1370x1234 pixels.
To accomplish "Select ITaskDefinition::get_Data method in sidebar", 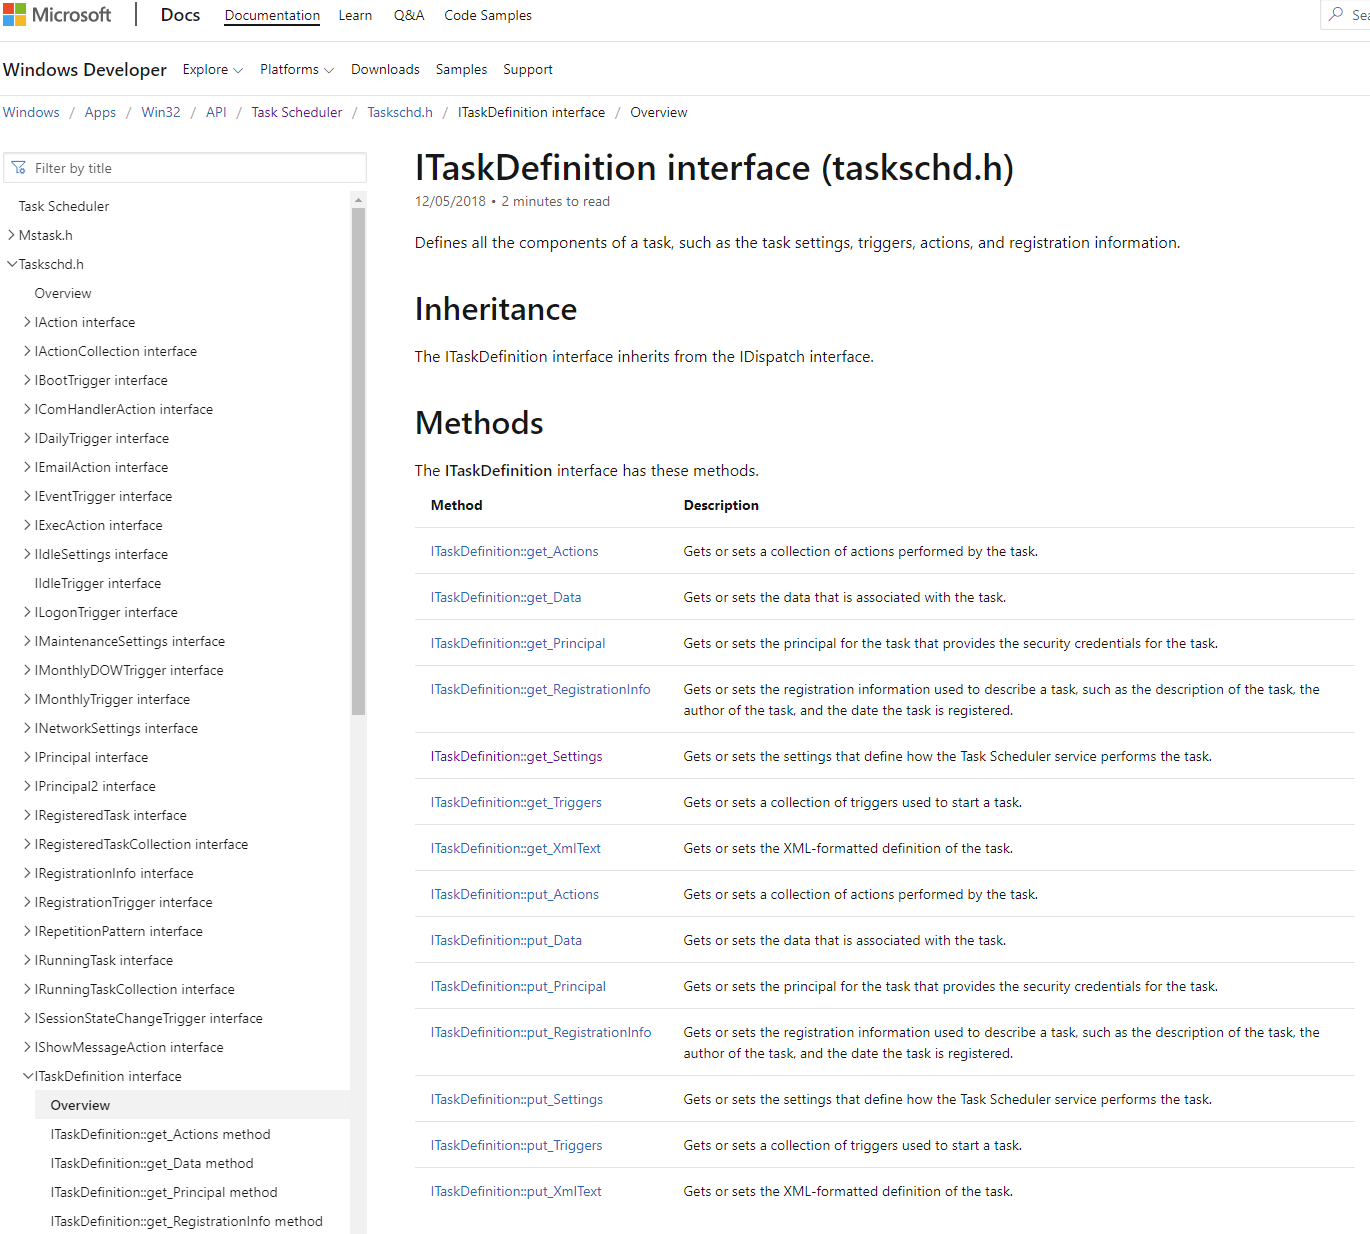I will 152,1163.
